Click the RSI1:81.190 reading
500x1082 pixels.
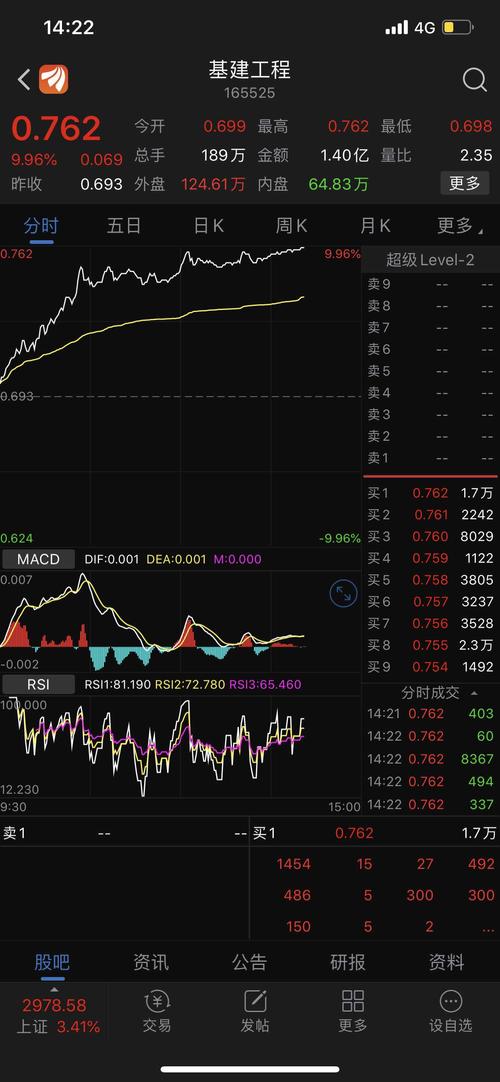pos(117,685)
